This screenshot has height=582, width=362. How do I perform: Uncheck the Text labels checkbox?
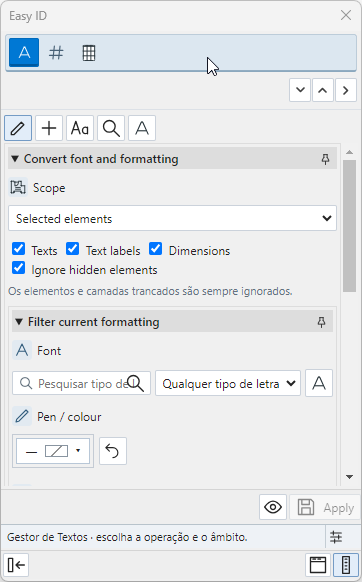click(x=72, y=249)
